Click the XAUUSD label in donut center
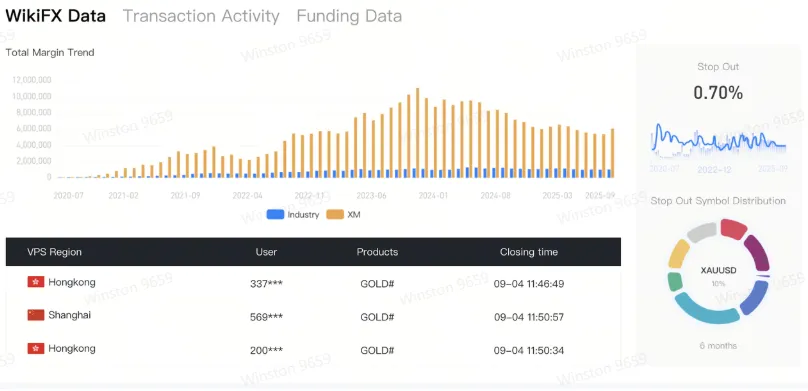808x391 pixels. click(718, 270)
